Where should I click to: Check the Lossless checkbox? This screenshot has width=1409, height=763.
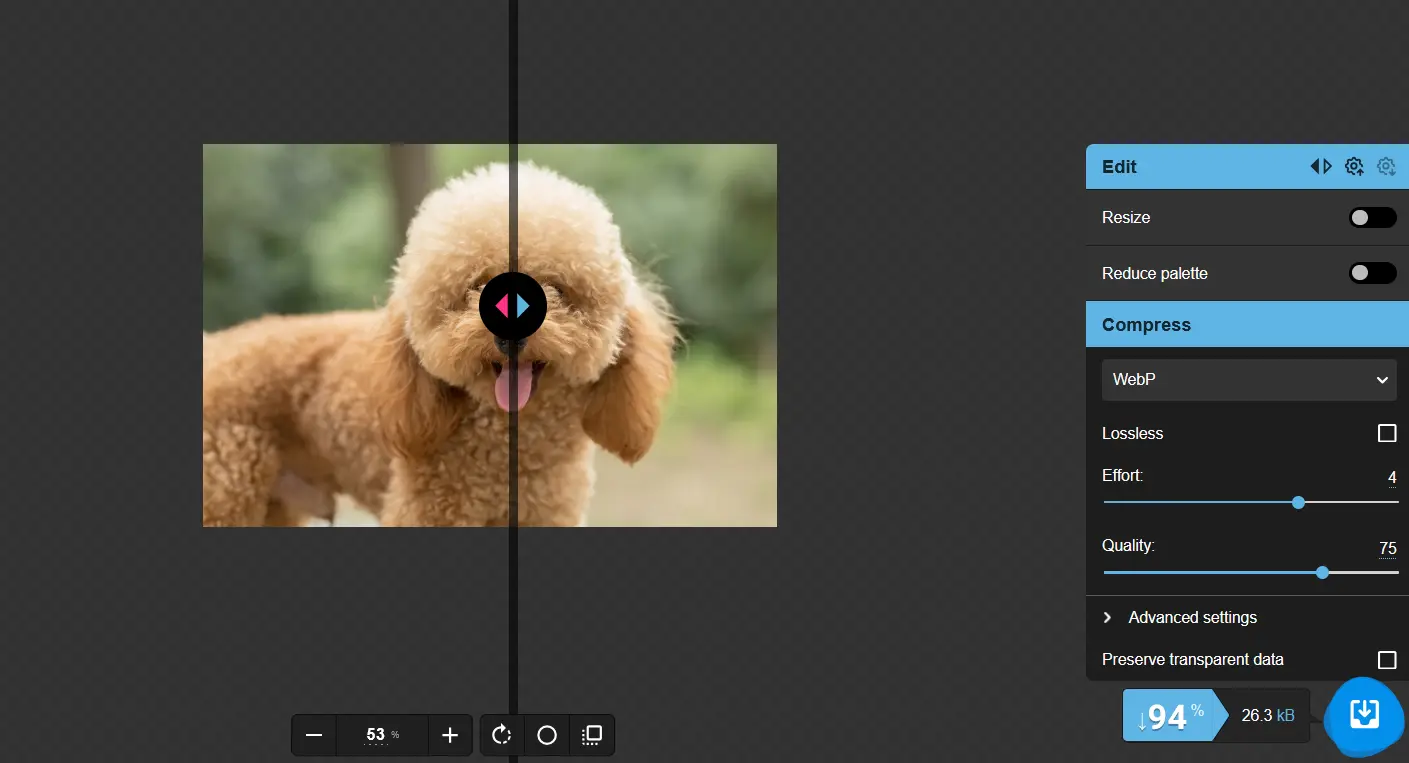pyautogui.click(x=1387, y=433)
